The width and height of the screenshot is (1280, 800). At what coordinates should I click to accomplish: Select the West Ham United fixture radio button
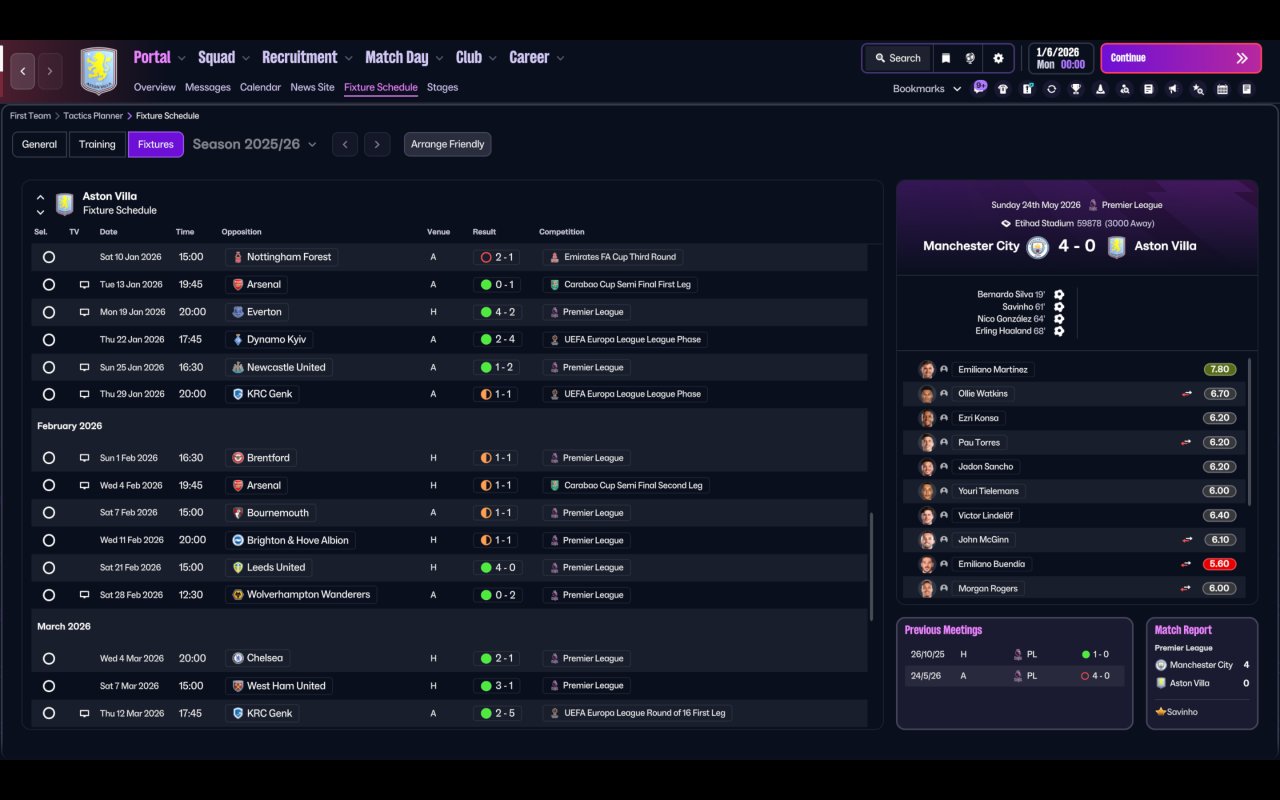[x=49, y=686]
